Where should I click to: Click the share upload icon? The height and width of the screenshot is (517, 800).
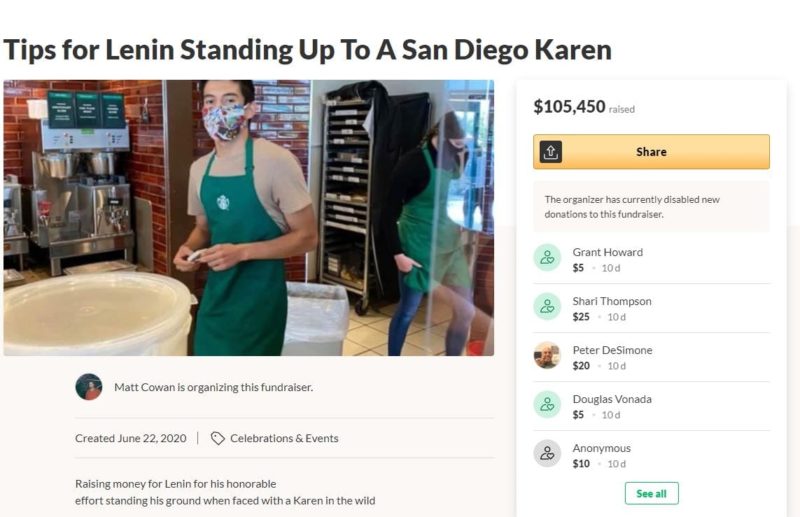[x=551, y=152]
